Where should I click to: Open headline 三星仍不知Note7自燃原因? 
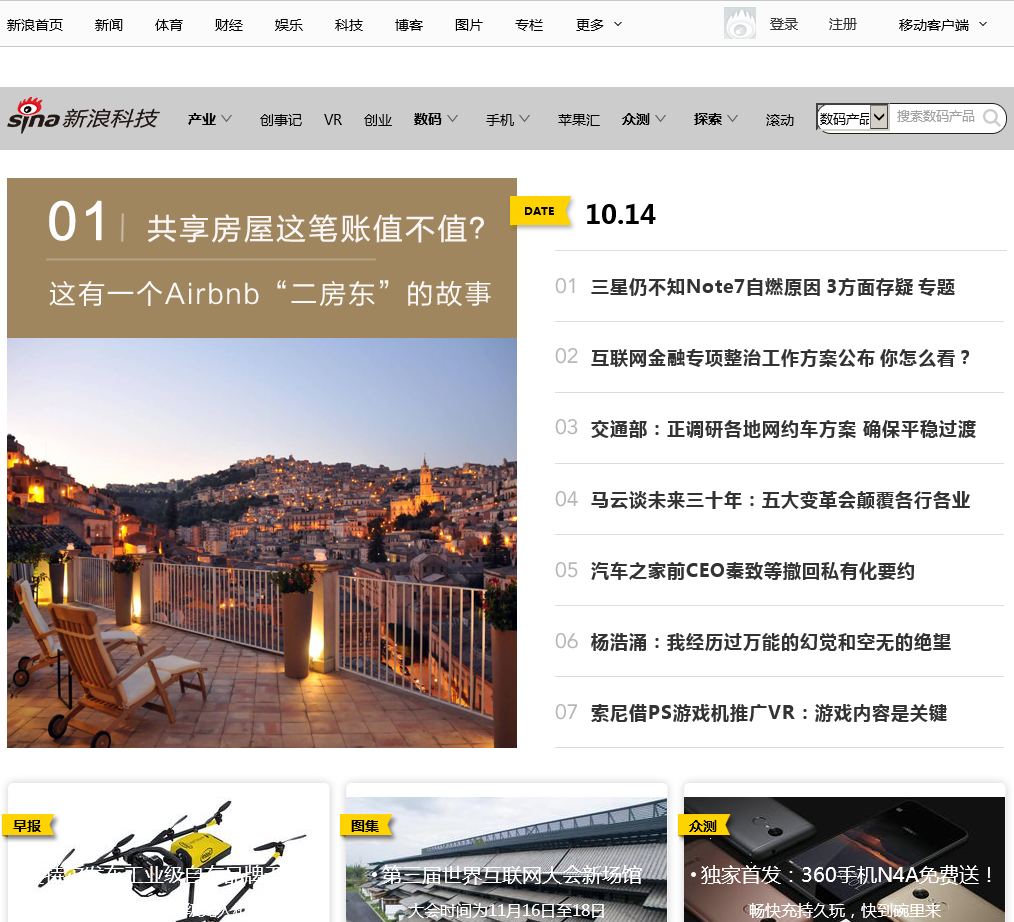click(x=773, y=286)
